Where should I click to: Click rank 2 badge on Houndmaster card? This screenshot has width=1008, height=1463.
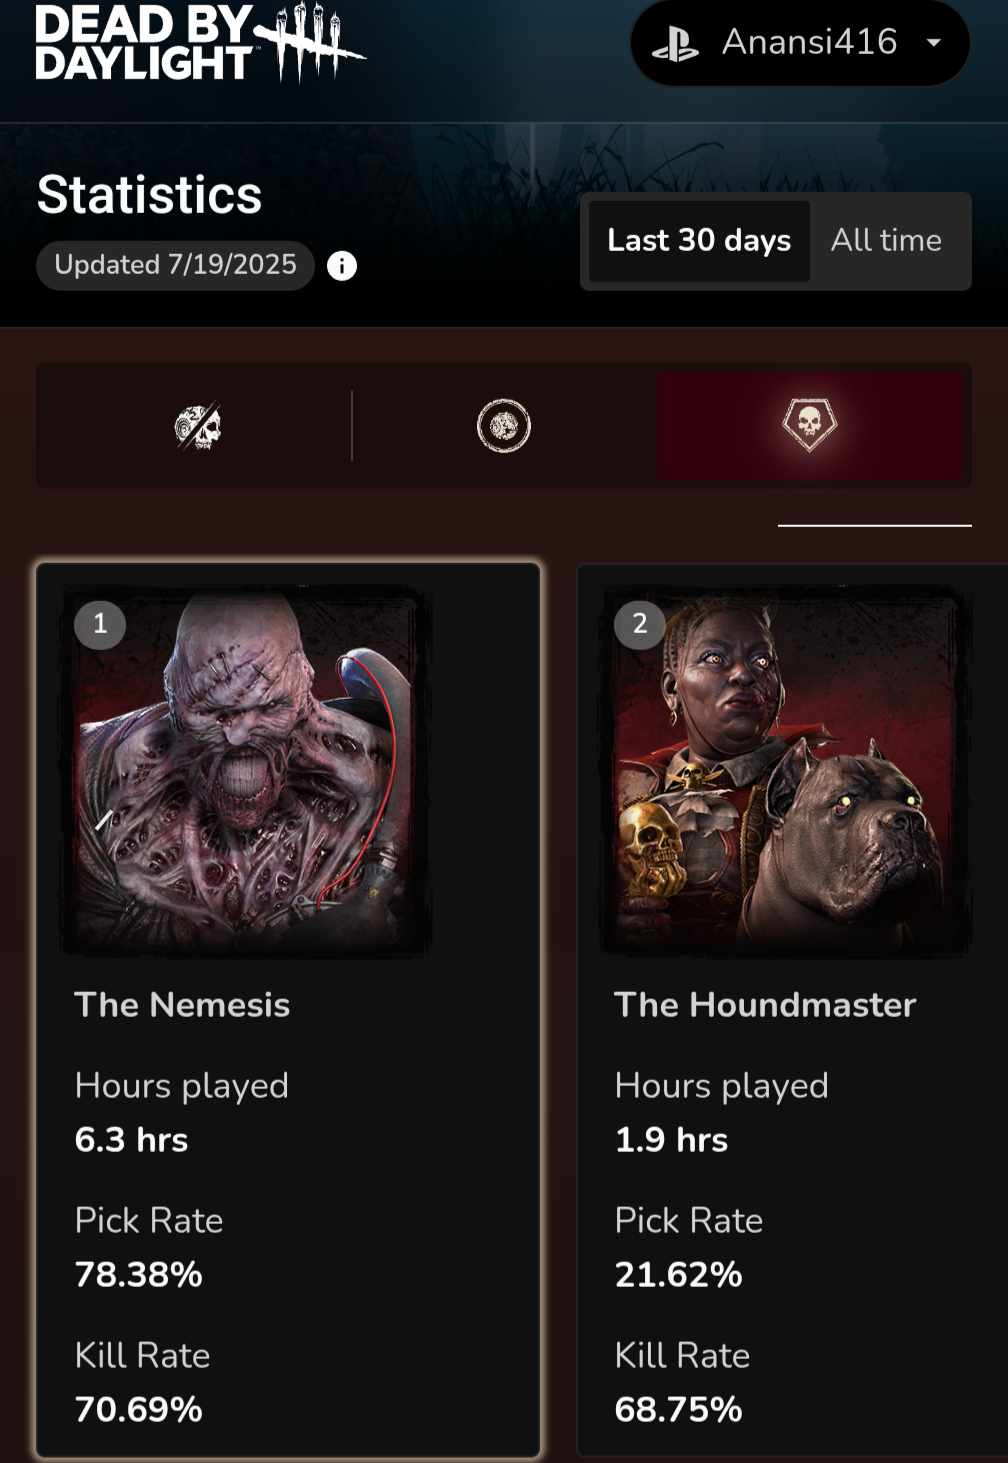(640, 624)
